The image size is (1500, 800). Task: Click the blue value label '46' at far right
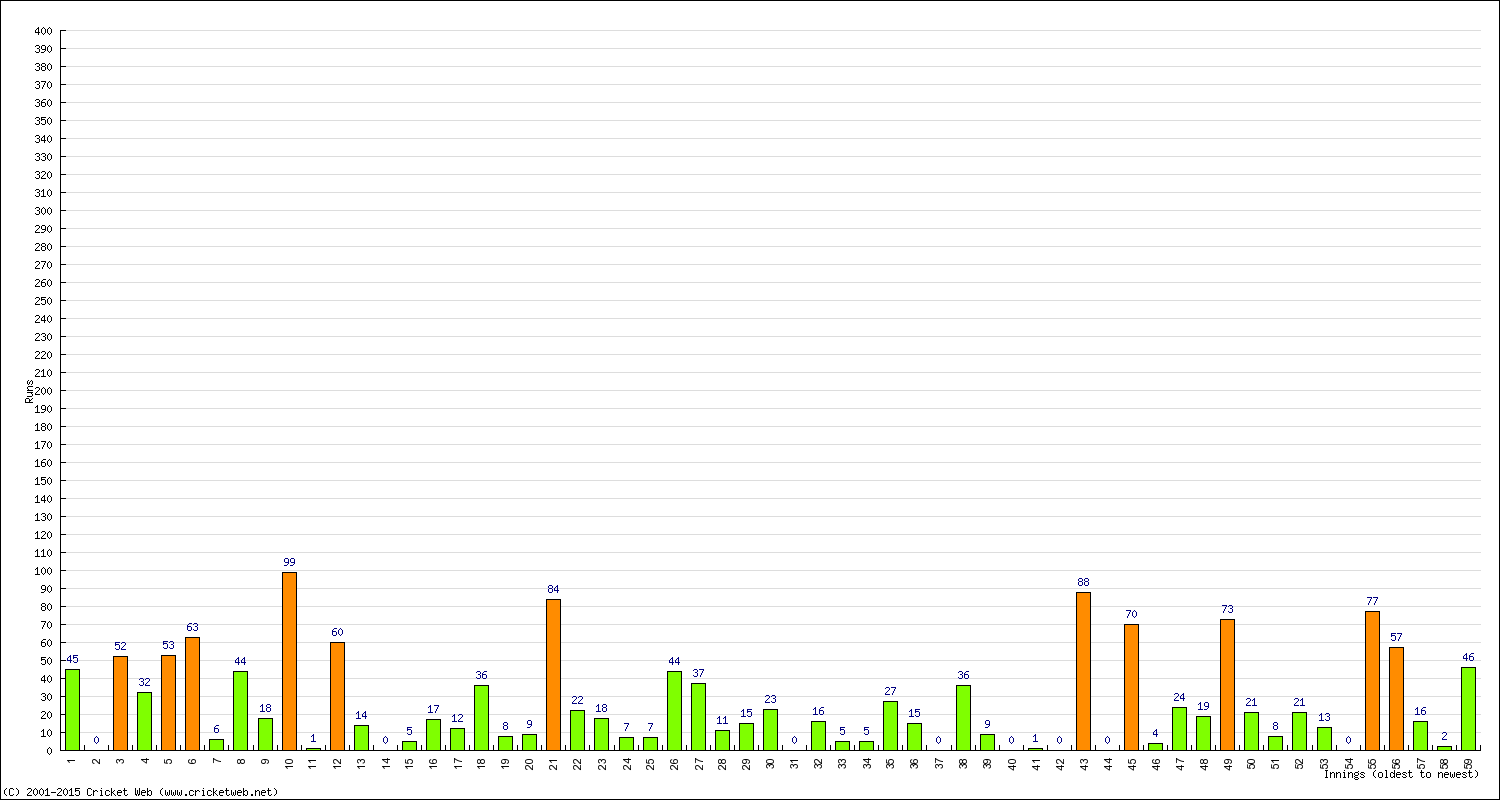(x=1468, y=658)
